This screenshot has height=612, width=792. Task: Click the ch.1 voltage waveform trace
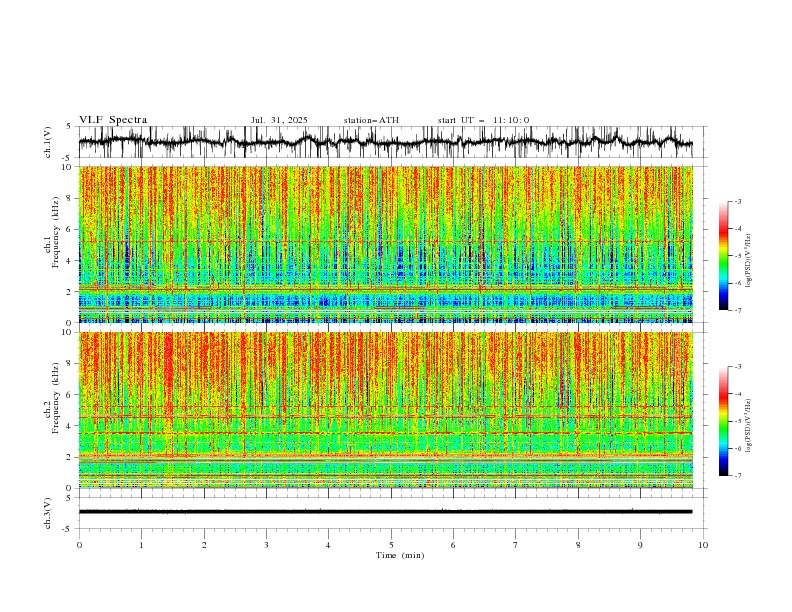386,141
